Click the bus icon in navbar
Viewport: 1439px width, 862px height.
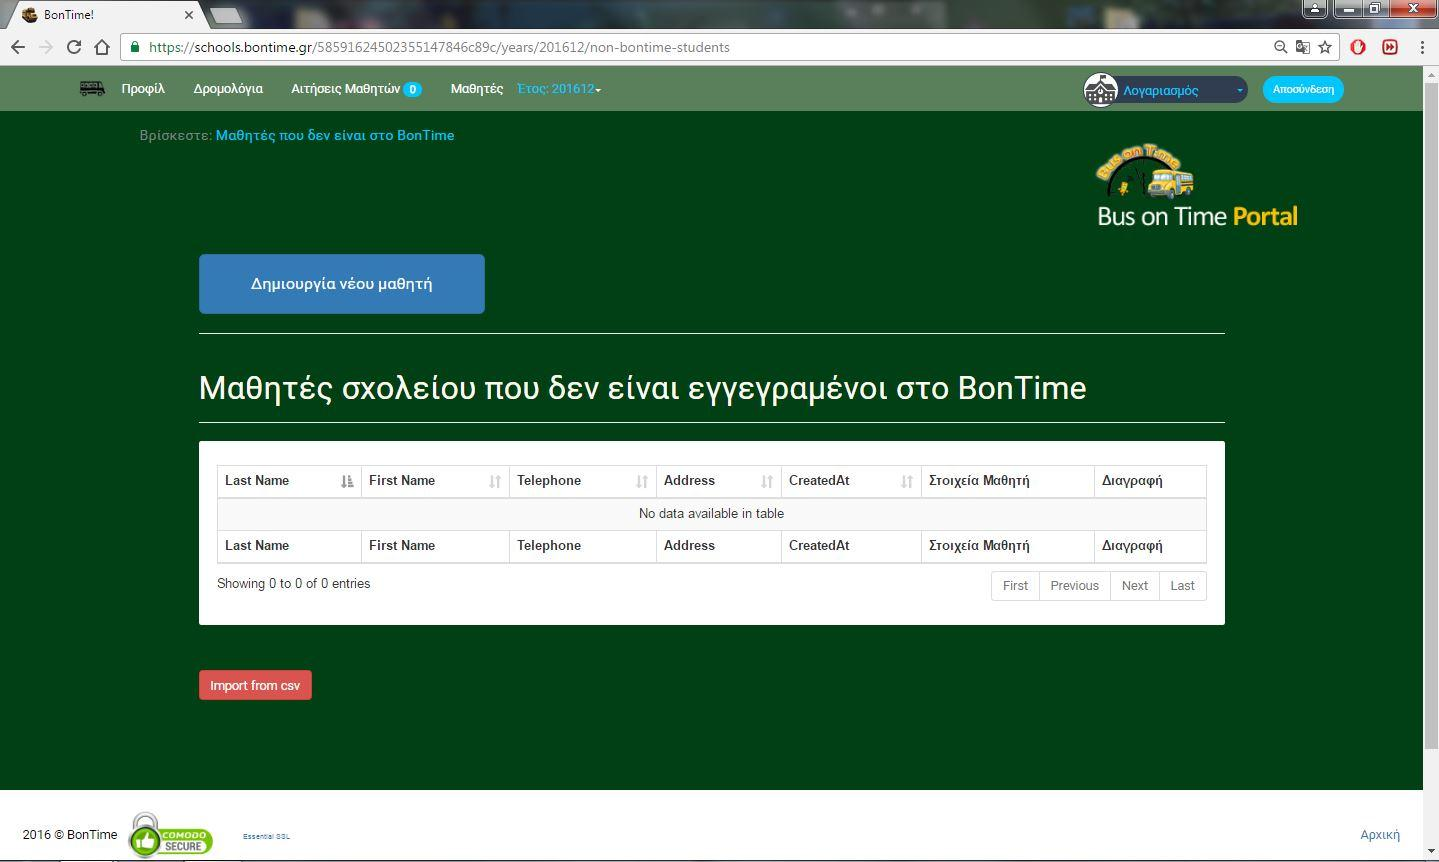[x=92, y=88]
